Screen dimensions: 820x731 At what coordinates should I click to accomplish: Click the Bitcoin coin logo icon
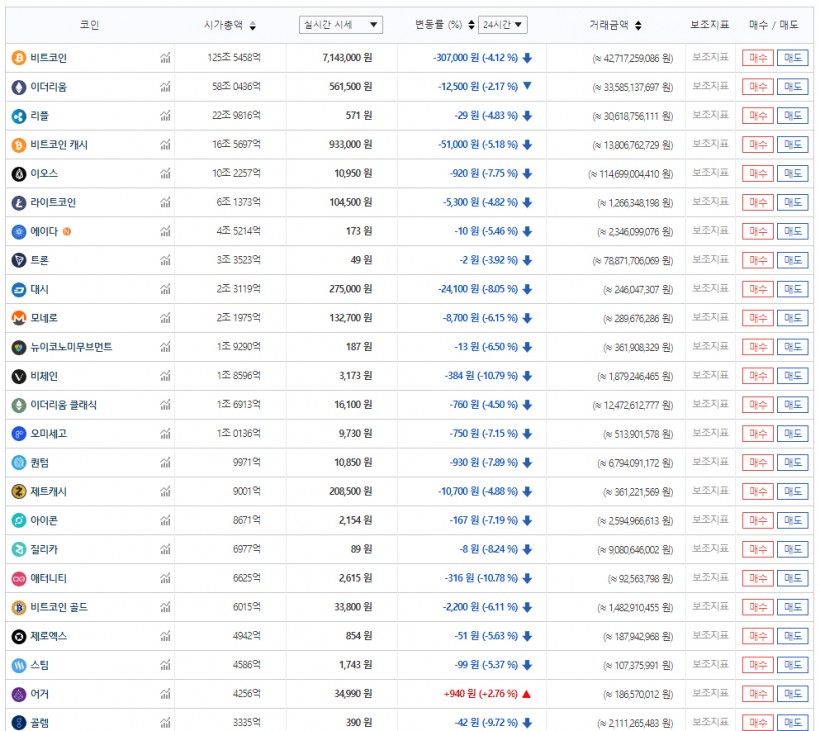[x=19, y=58]
